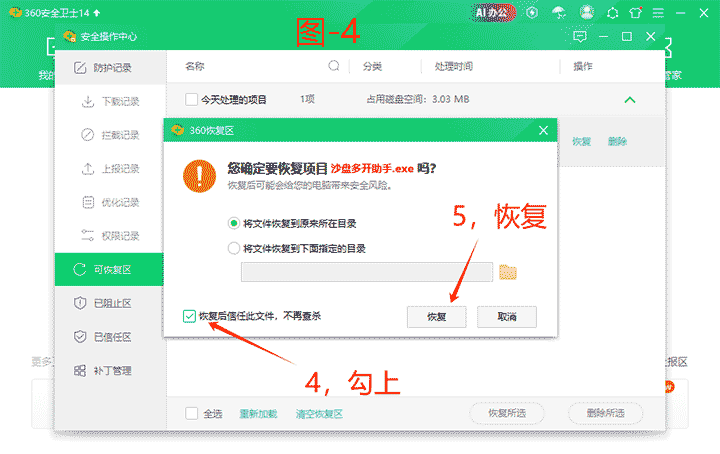Open 防护记录 in the sidebar

click(110, 67)
